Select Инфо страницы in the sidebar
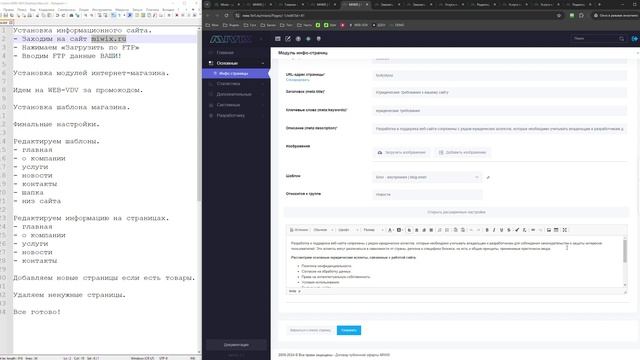Viewport: 640px width, 360px height. (236, 73)
